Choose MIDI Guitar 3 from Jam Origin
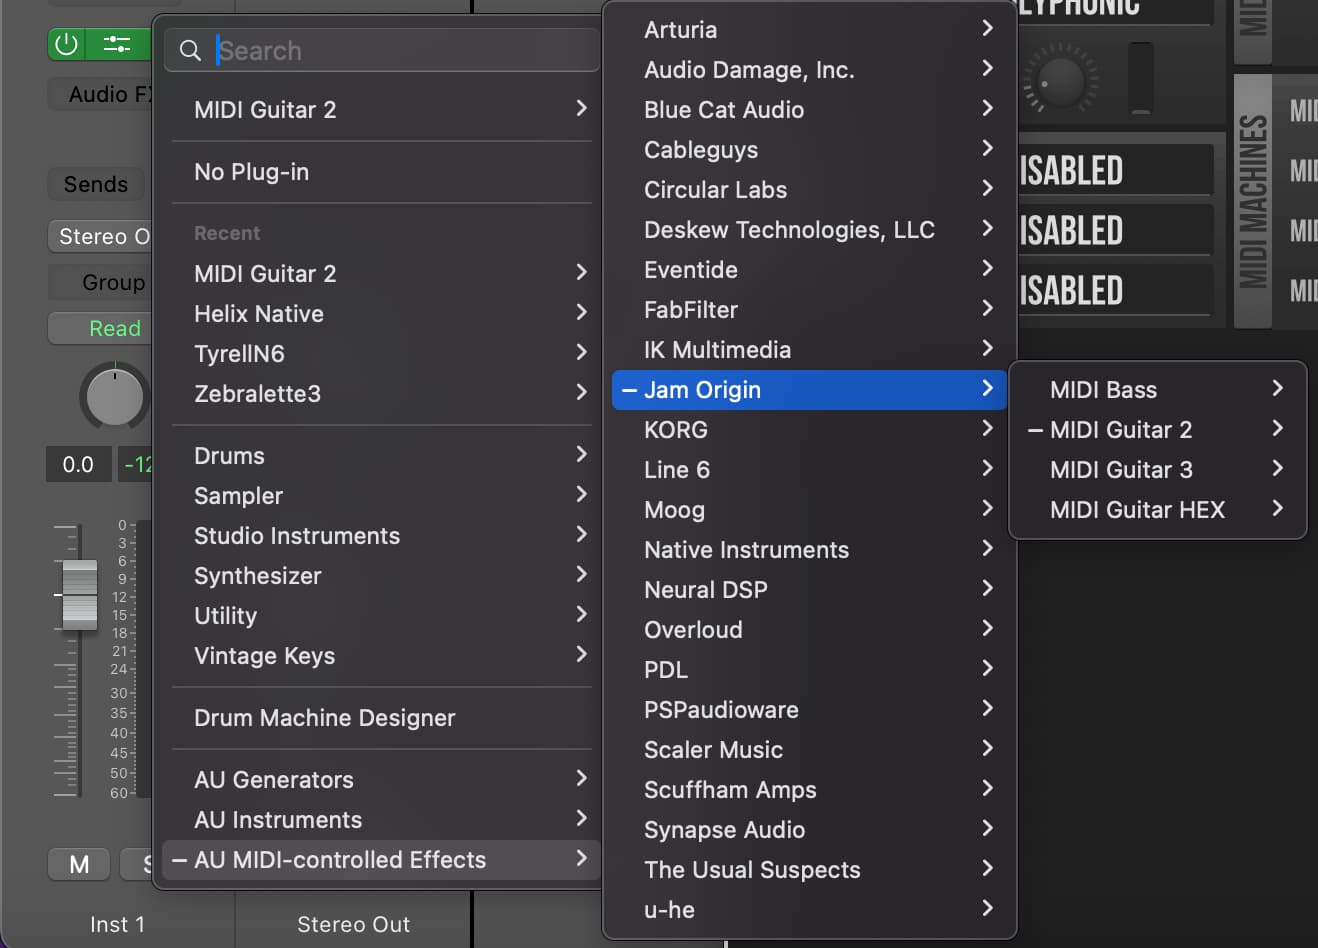This screenshot has width=1318, height=948. [1157, 469]
